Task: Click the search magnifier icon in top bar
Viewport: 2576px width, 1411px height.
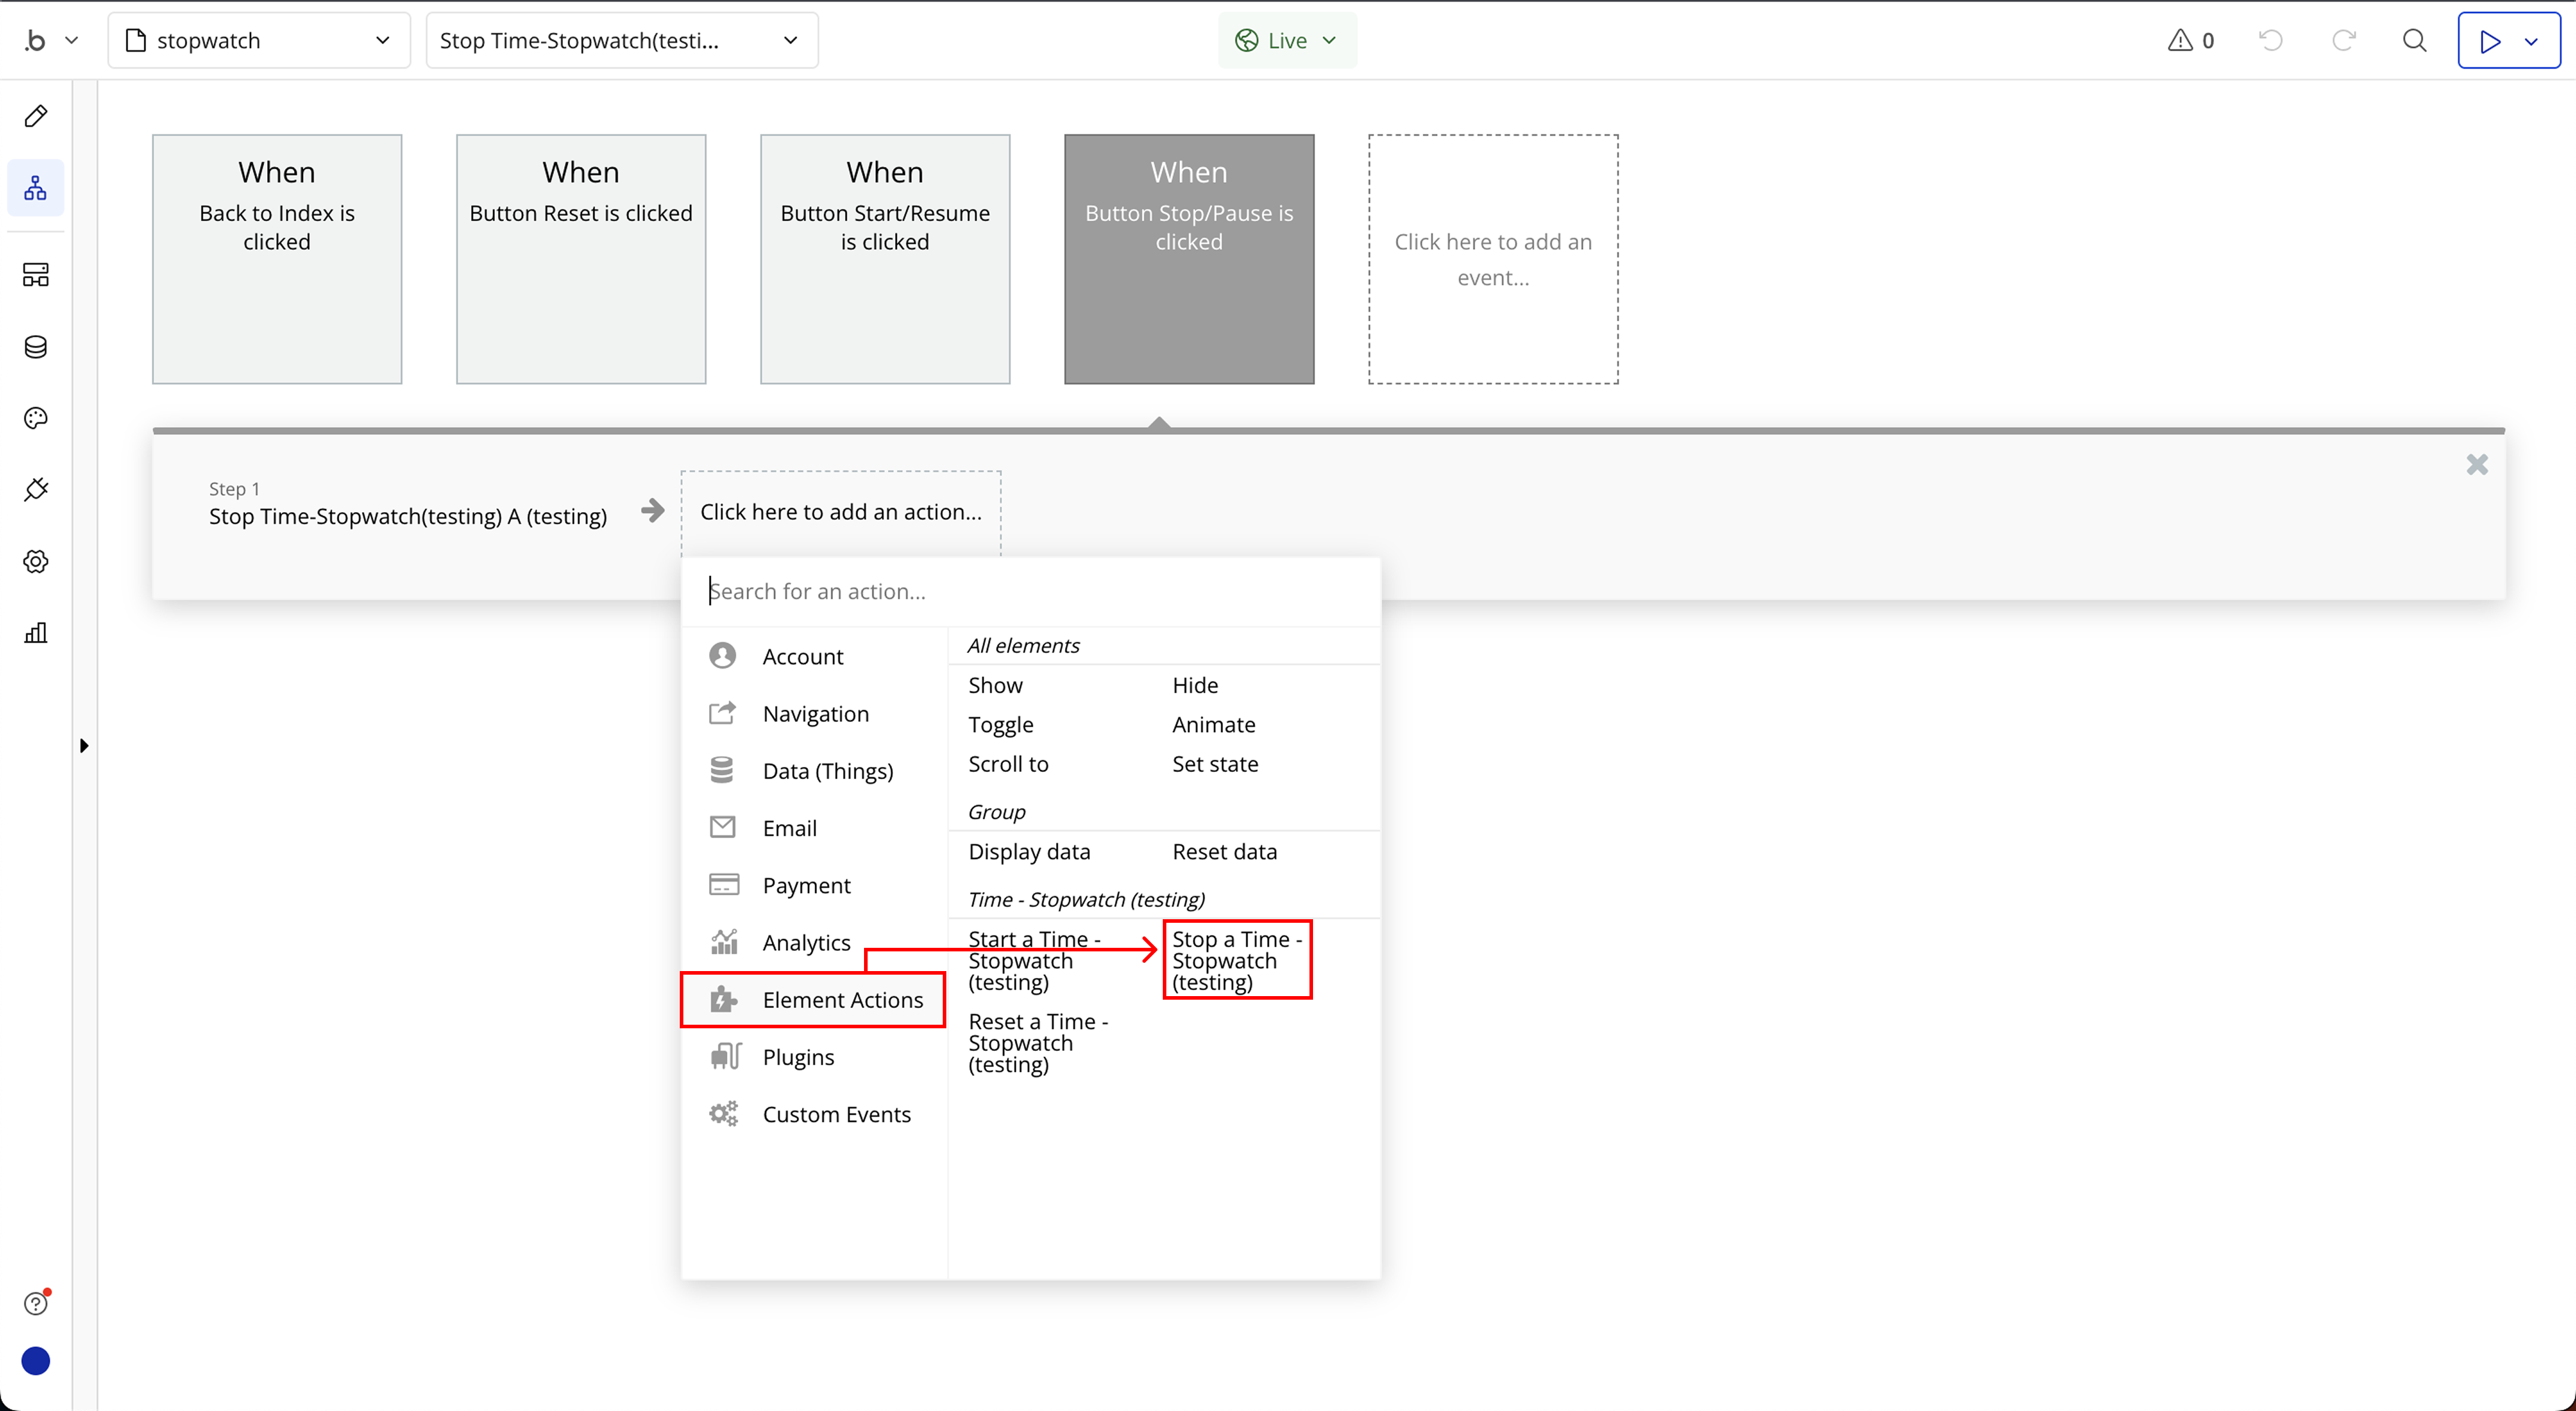Action: [2414, 40]
